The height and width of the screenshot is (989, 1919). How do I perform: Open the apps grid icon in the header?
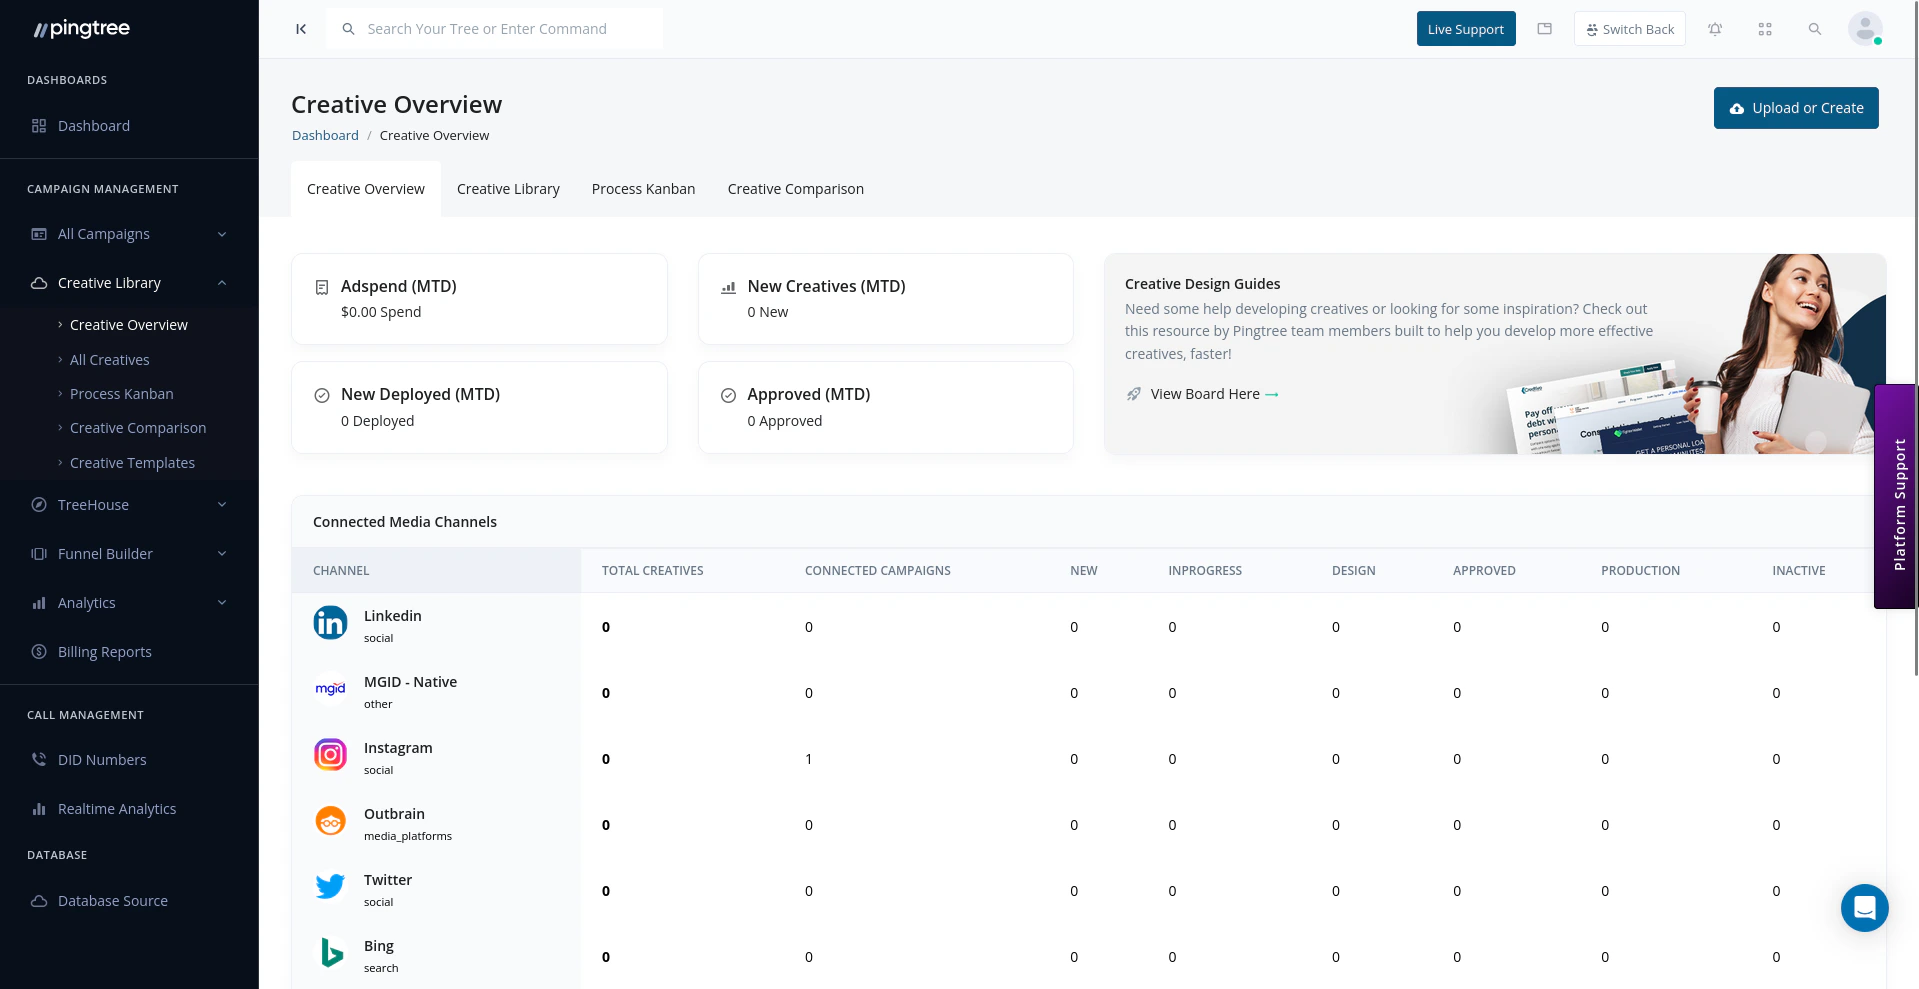pos(1765,28)
